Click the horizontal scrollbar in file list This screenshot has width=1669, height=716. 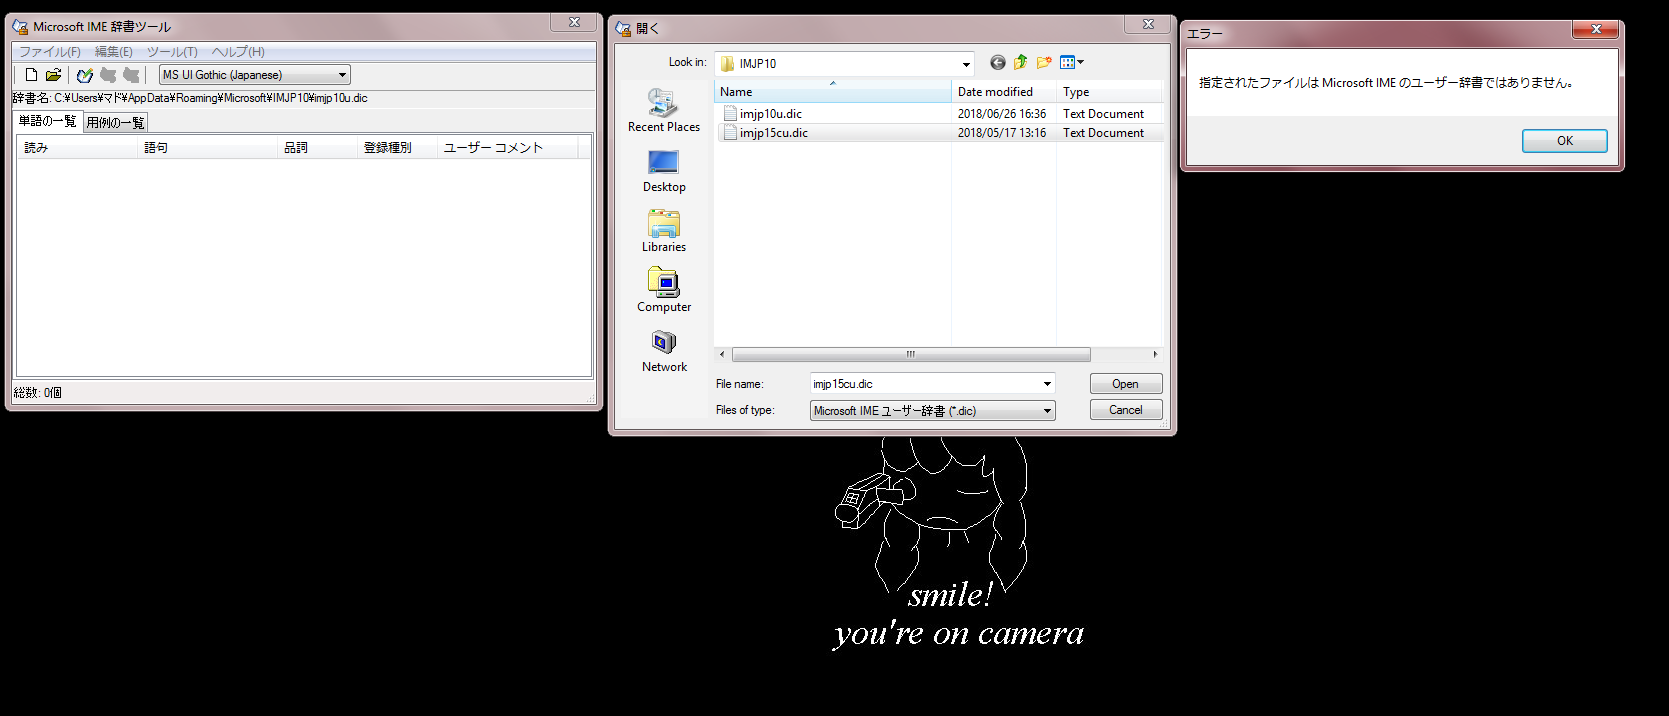click(910, 355)
